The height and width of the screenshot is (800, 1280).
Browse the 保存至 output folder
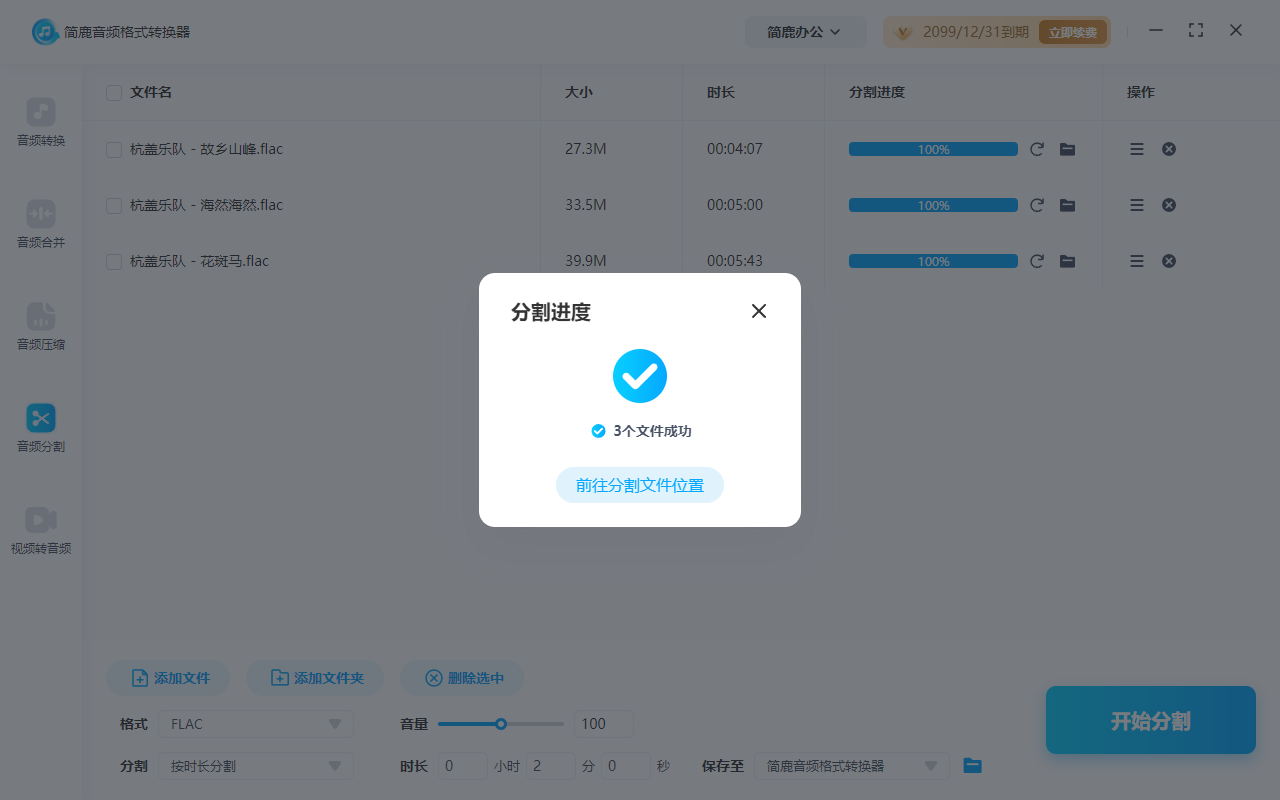click(x=972, y=765)
